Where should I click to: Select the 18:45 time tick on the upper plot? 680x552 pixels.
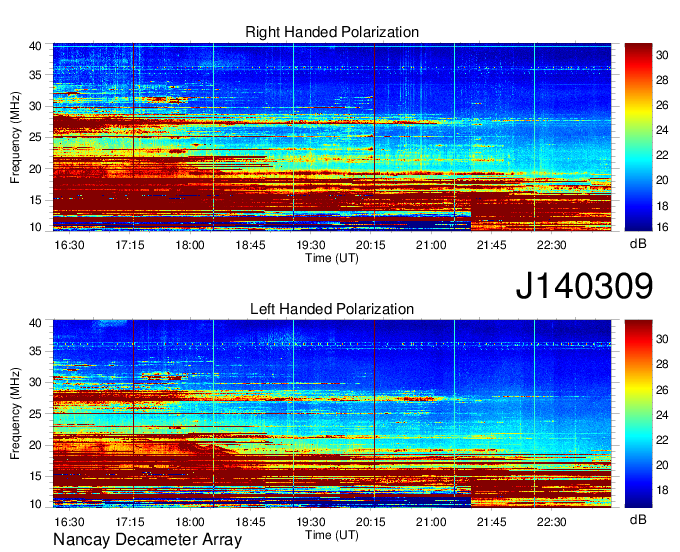(x=250, y=245)
